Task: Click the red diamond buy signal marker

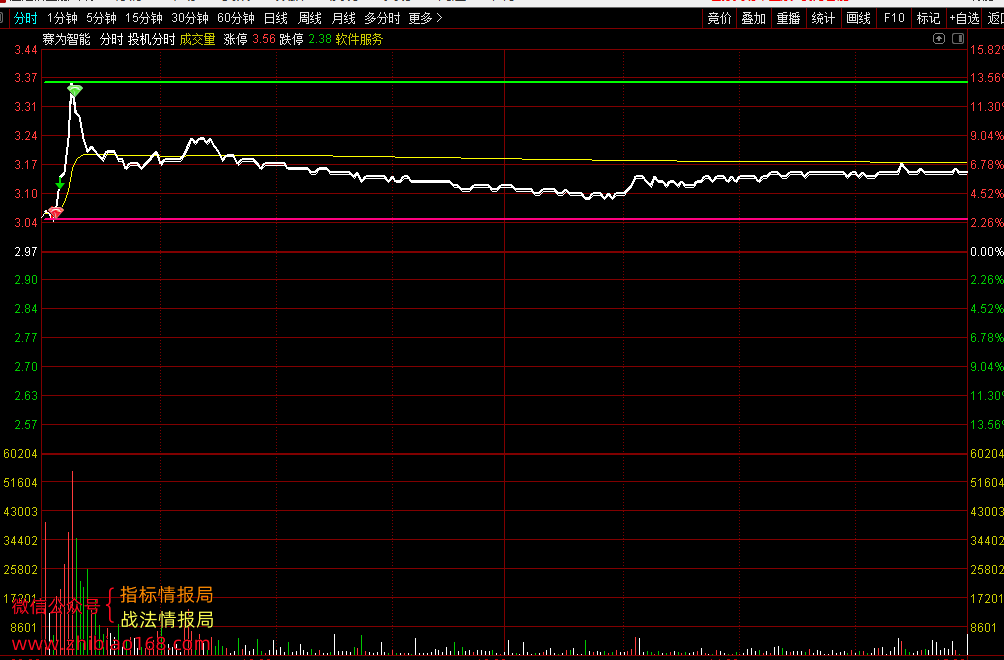Action: (56, 213)
